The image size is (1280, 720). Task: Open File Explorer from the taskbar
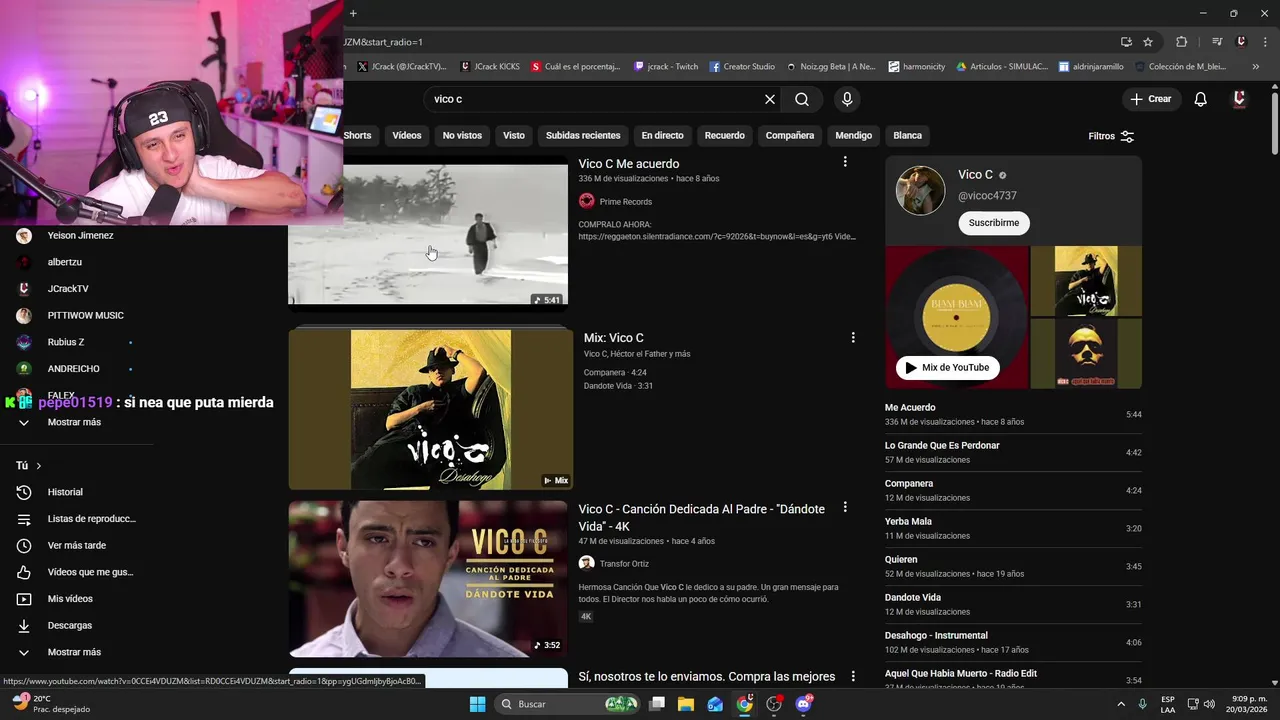[686, 704]
